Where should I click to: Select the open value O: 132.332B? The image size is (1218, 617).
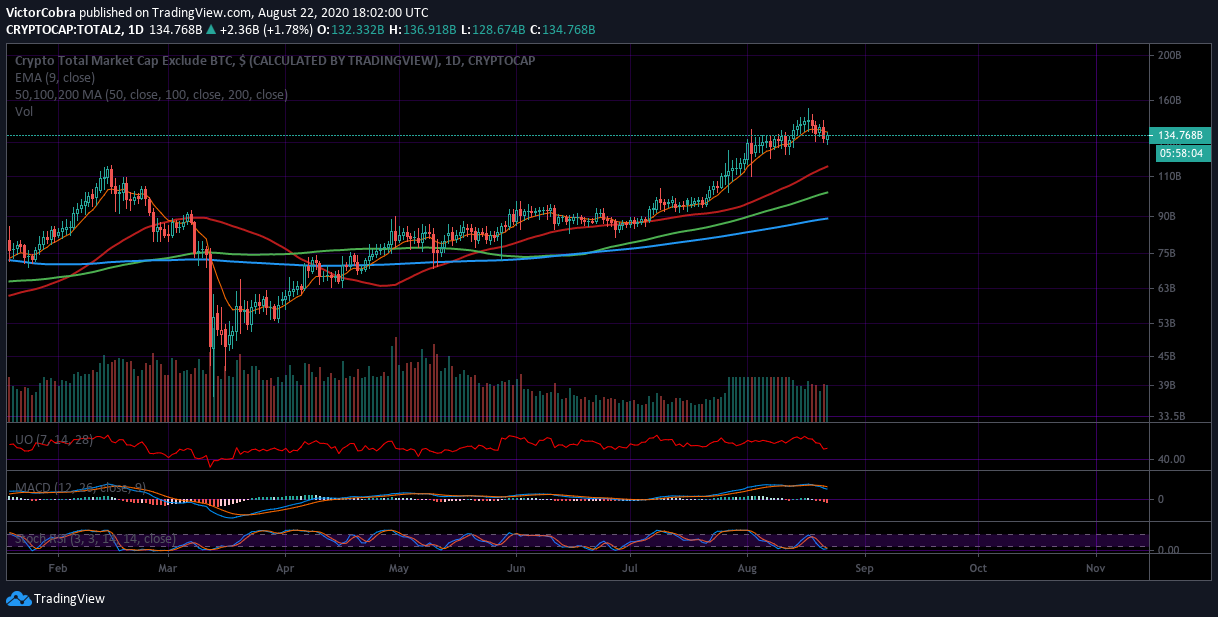point(352,29)
